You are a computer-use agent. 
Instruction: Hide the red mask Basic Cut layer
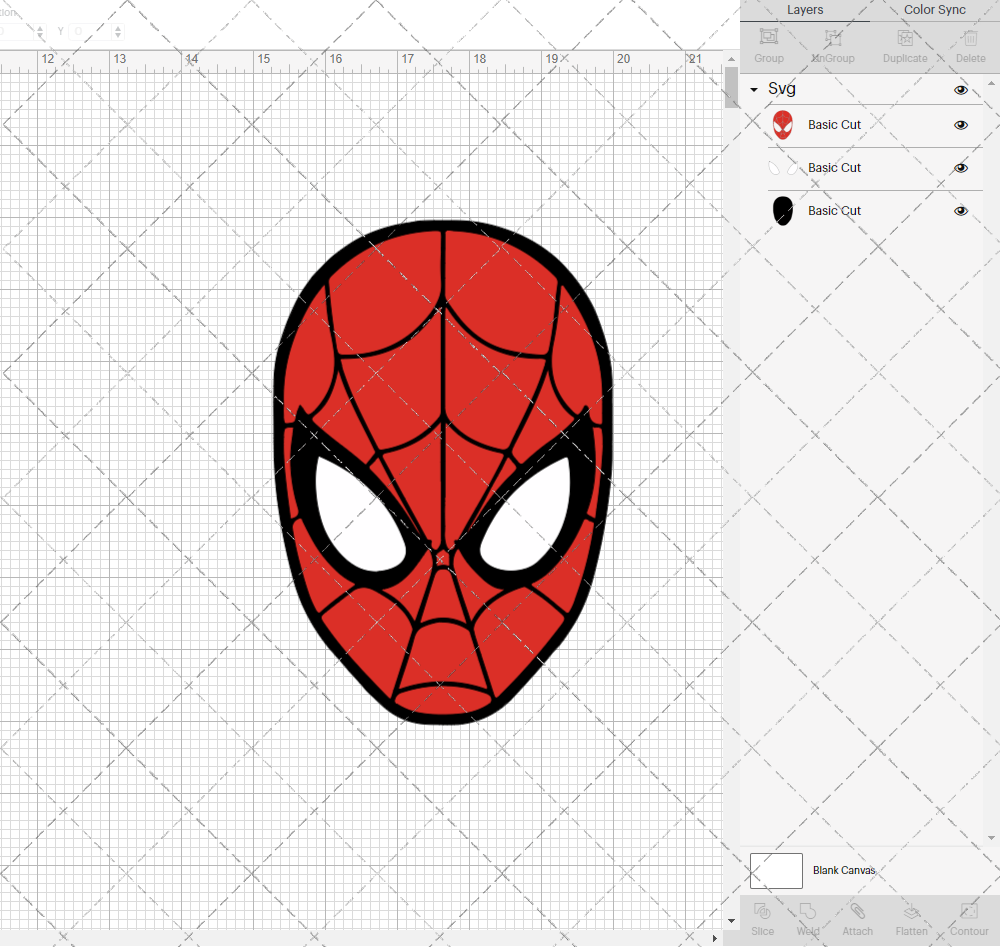pos(960,125)
